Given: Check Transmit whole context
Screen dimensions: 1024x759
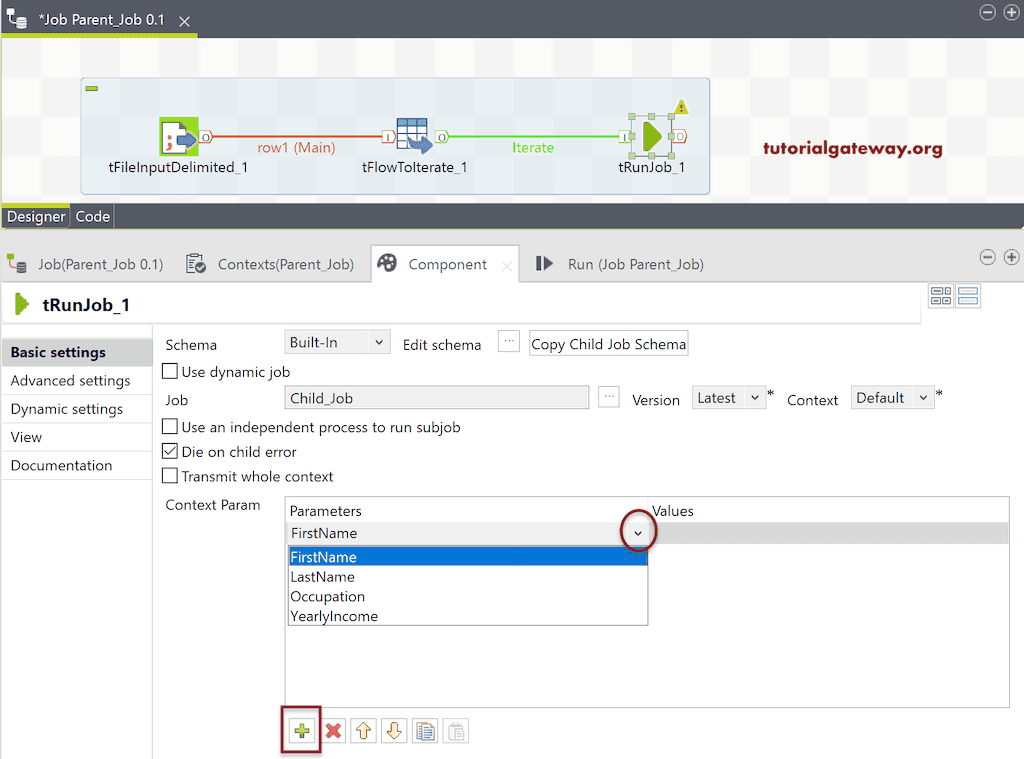Looking at the screenshot, I should pyautogui.click(x=169, y=476).
